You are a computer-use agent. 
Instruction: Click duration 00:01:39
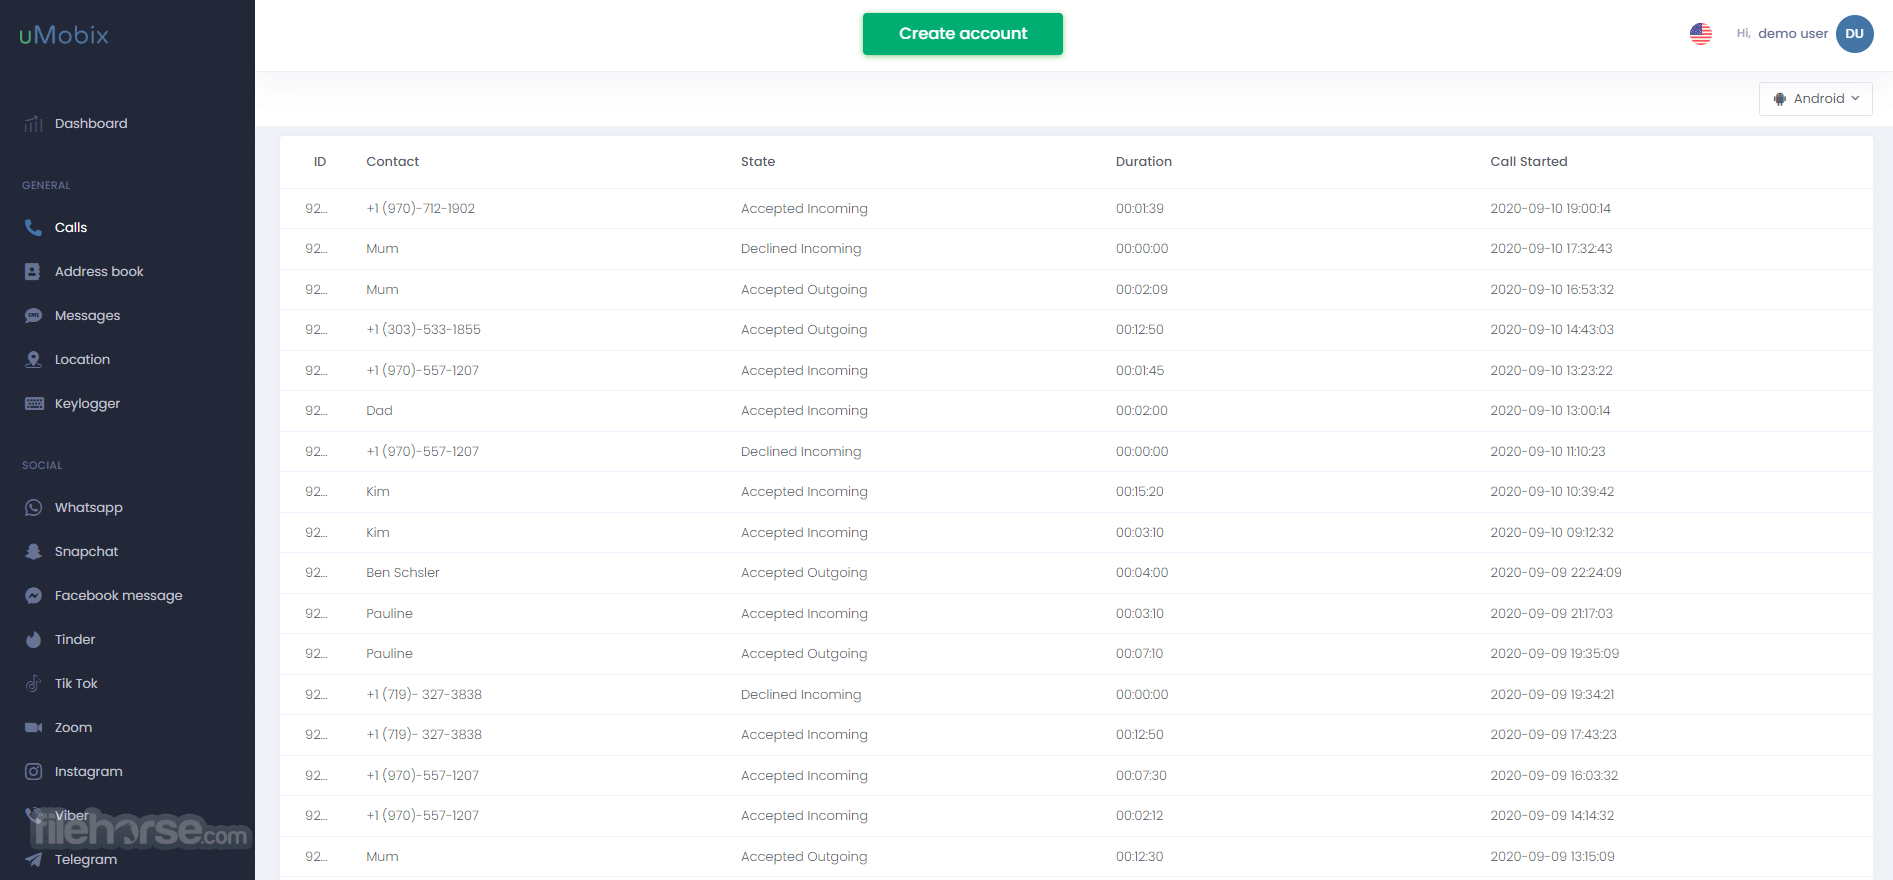click(1139, 208)
